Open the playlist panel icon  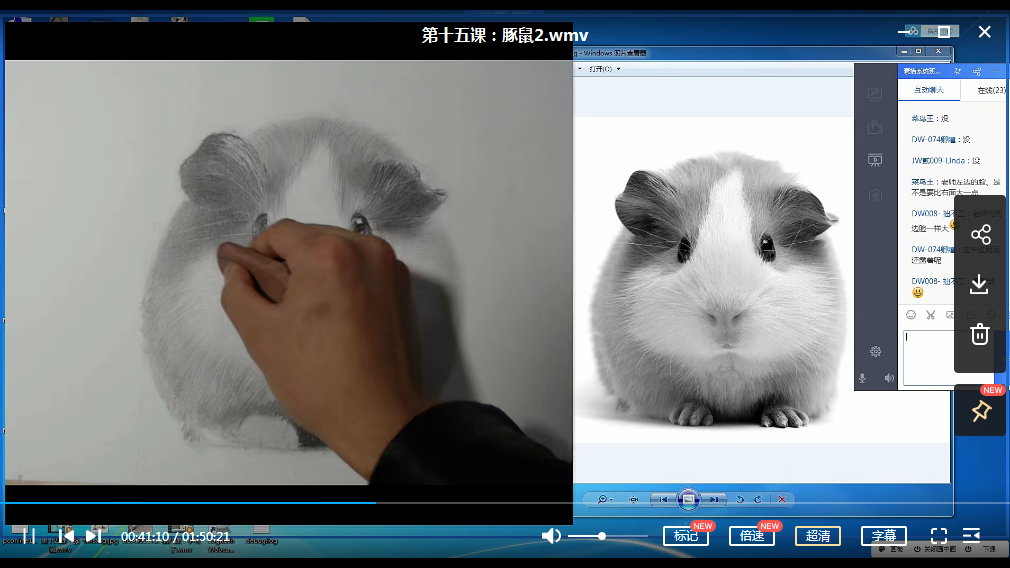pyautogui.click(x=971, y=536)
